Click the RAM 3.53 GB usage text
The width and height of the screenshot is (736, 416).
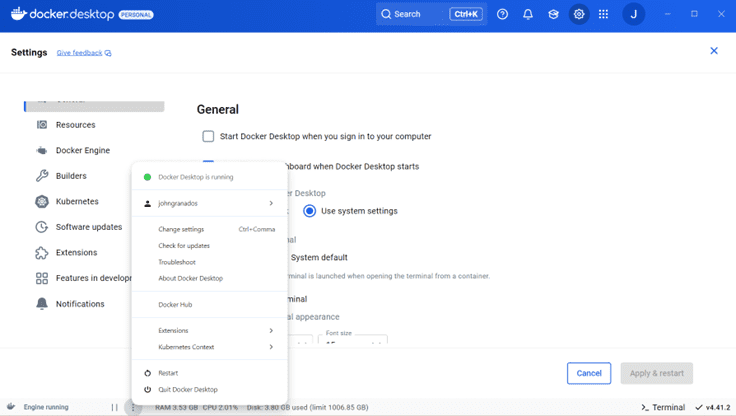pos(176,407)
